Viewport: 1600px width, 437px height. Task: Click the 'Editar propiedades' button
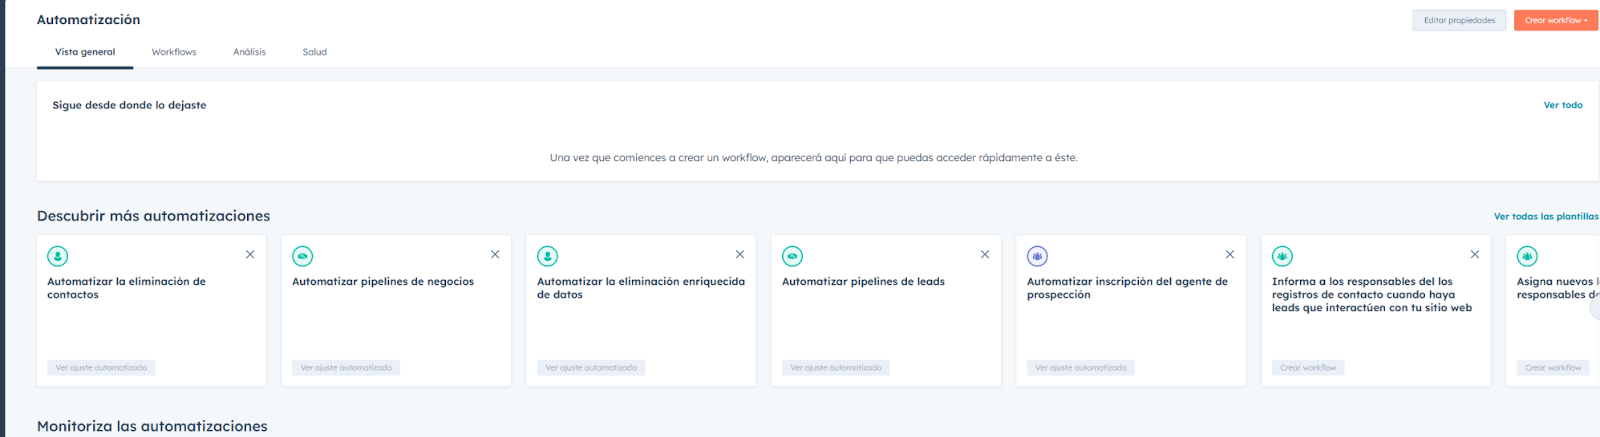click(1459, 20)
